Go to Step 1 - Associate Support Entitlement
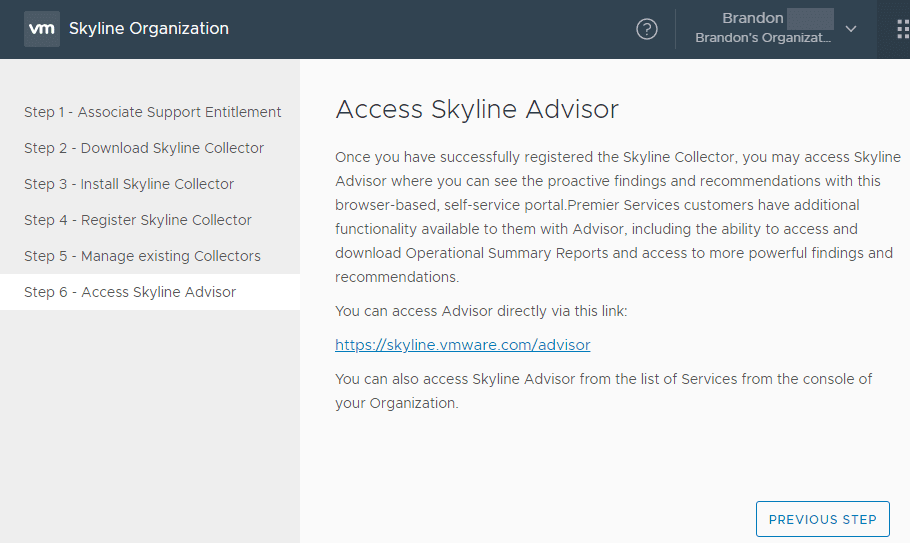Image resolution: width=910 pixels, height=543 pixels. click(152, 112)
